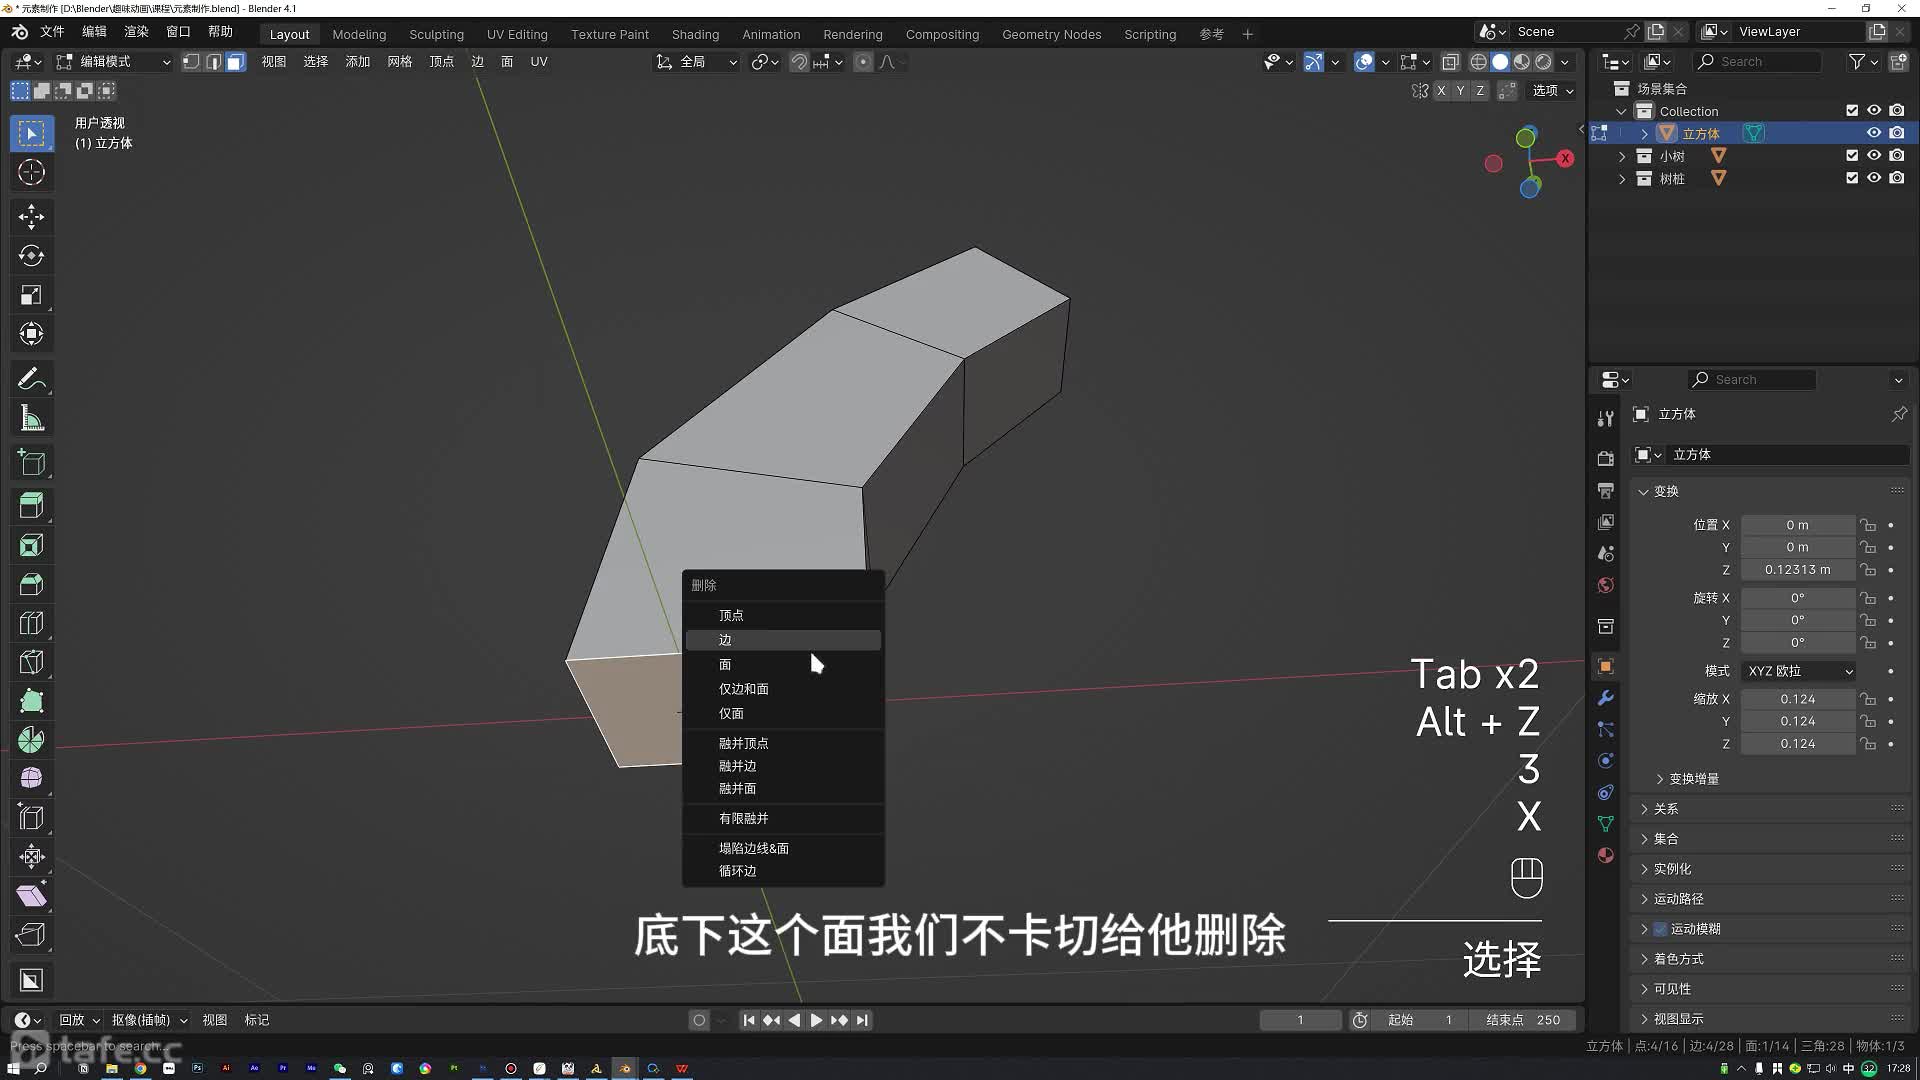1920x1080 pixels.
Task: Select the Cursor tool in toolbar
Action: (31, 172)
